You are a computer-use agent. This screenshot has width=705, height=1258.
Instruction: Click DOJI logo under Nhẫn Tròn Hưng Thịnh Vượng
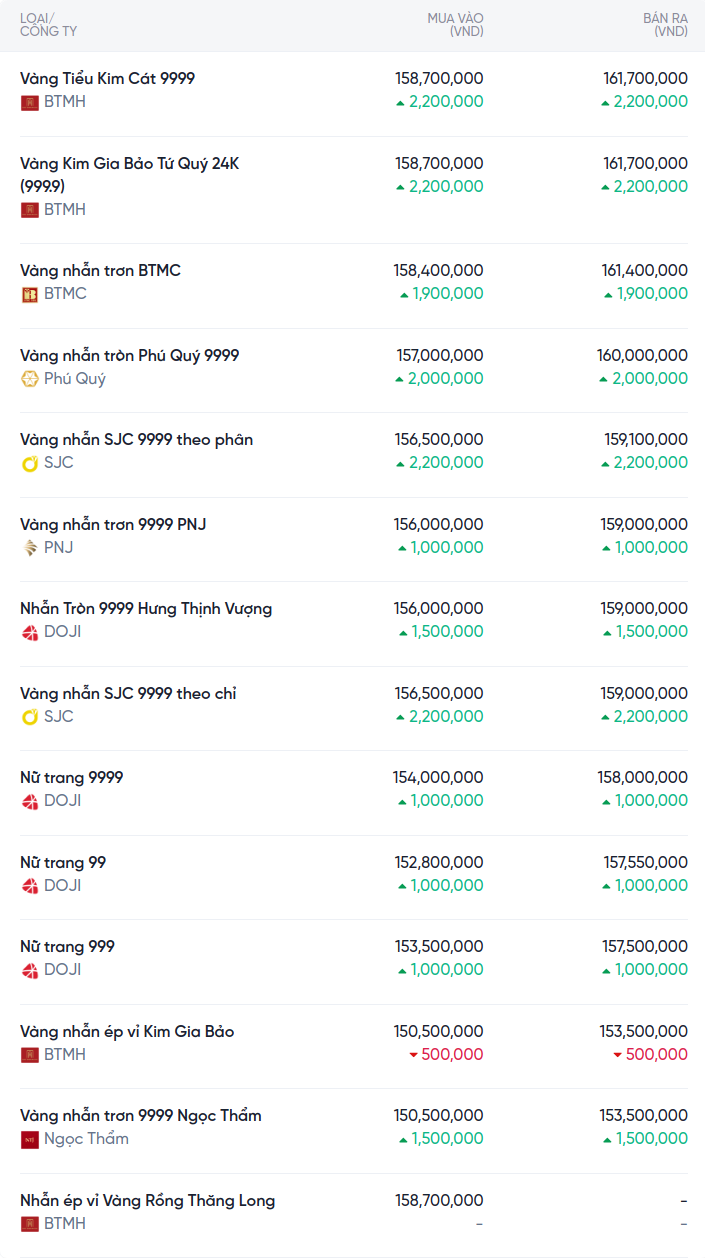(x=30, y=632)
